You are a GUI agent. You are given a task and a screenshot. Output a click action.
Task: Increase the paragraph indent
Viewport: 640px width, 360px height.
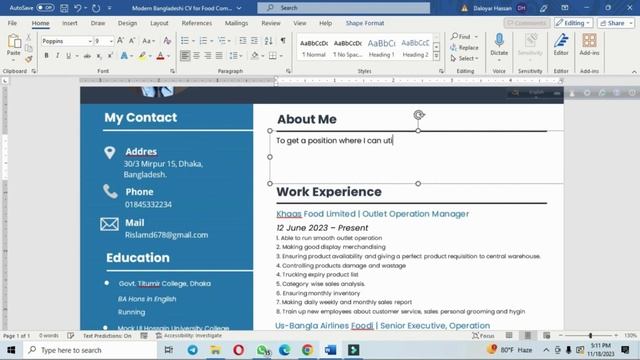(254, 41)
